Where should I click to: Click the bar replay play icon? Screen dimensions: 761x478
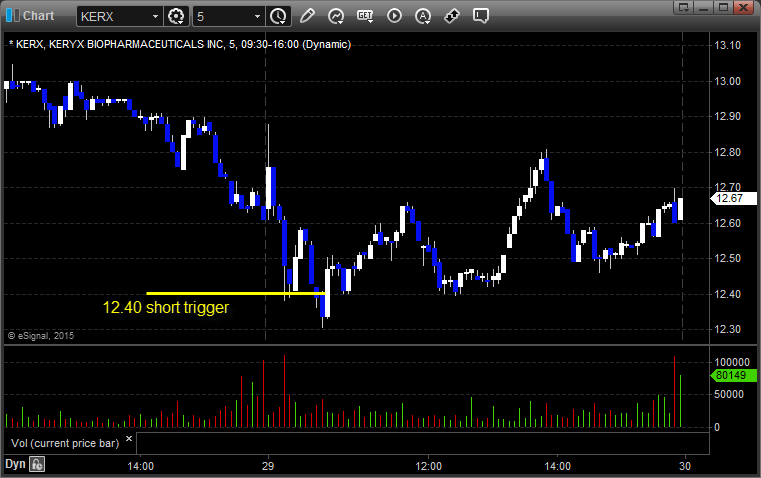(394, 16)
